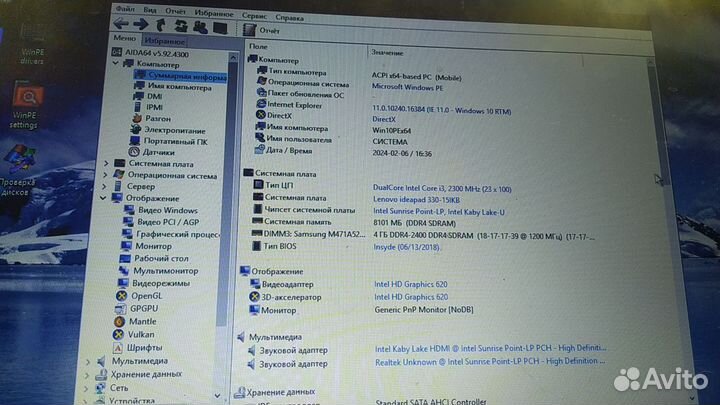Expand the Сеть tree node
Image resolution: width=720 pixels, height=405 pixels.
tap(85, 388)
